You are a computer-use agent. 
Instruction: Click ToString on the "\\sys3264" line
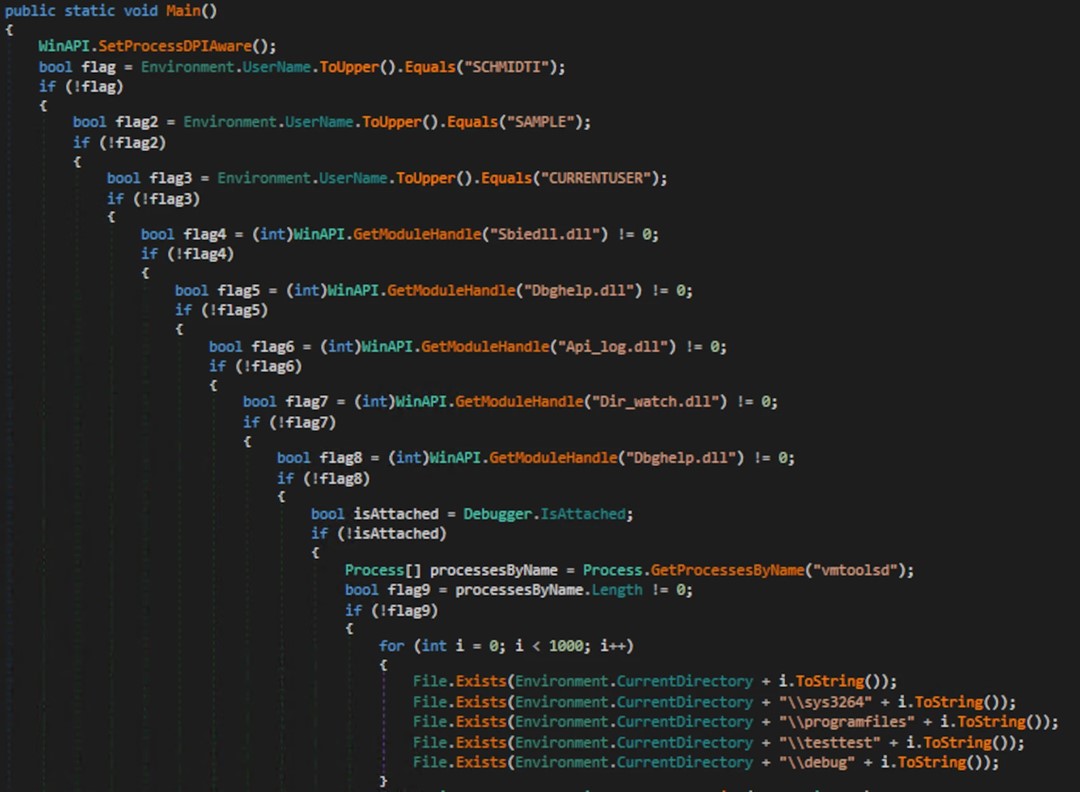click(x=949, y=702)
